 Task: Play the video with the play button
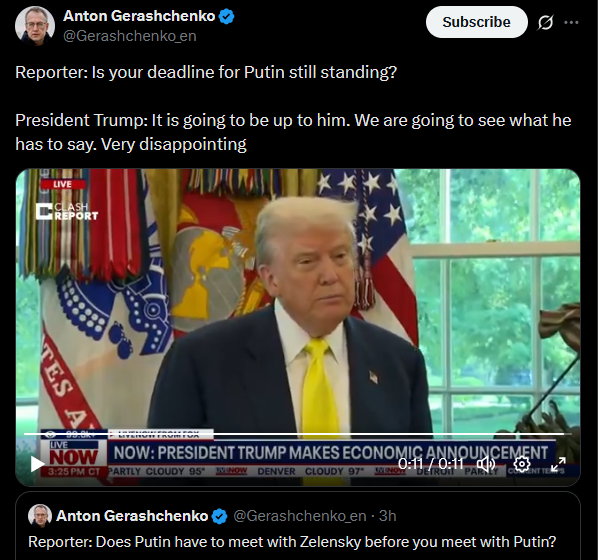[37, 464]
